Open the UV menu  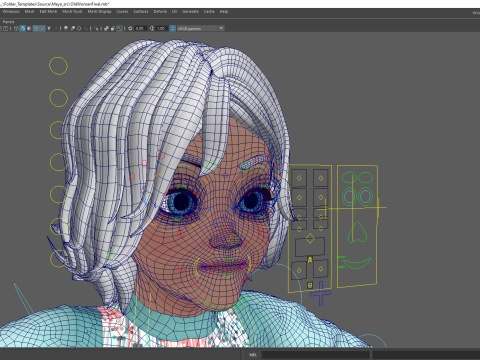tap(174, 11)
